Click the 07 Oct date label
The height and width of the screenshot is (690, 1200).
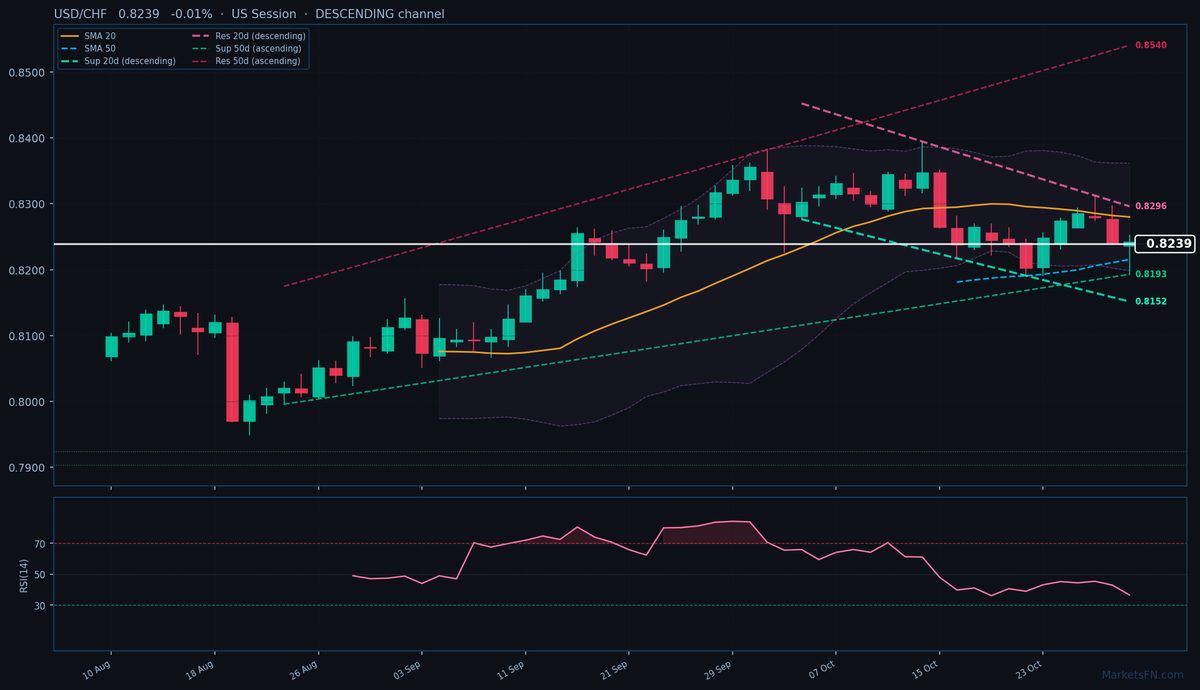[820, 669]
